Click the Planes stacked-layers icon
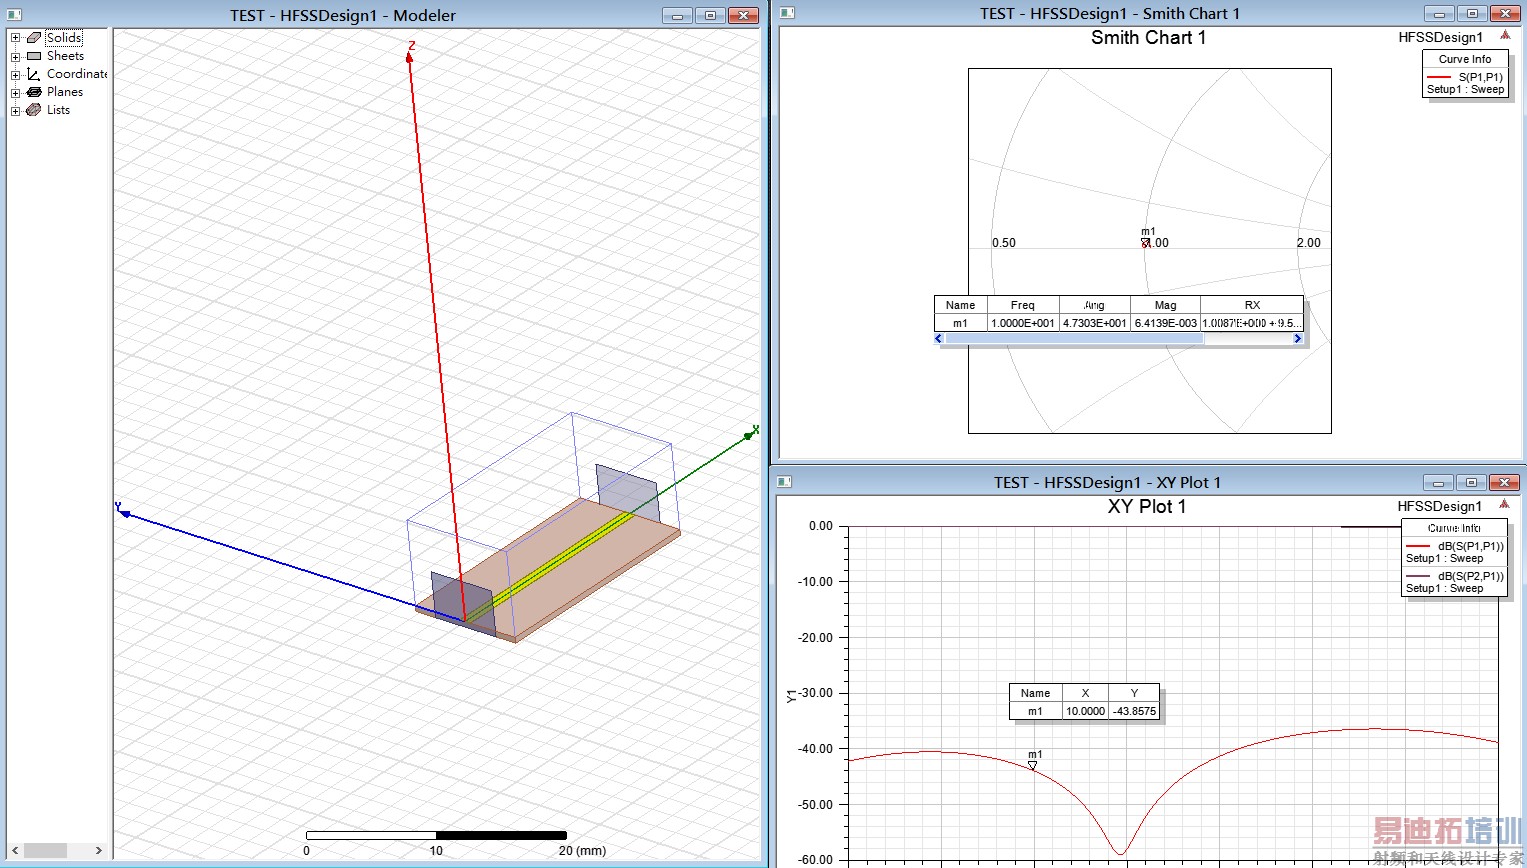 [34, 92]
